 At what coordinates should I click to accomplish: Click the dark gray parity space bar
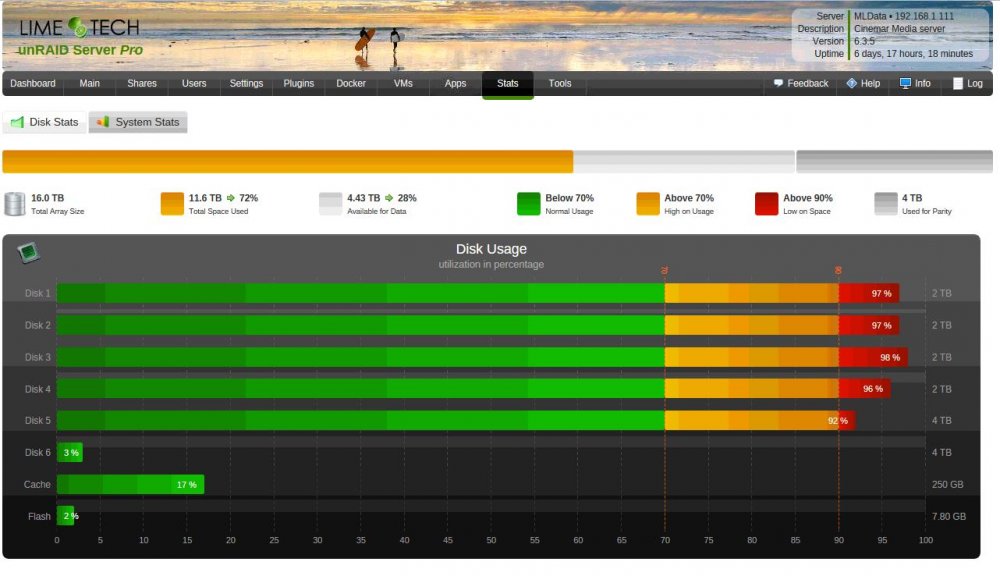tap(894, 161)
